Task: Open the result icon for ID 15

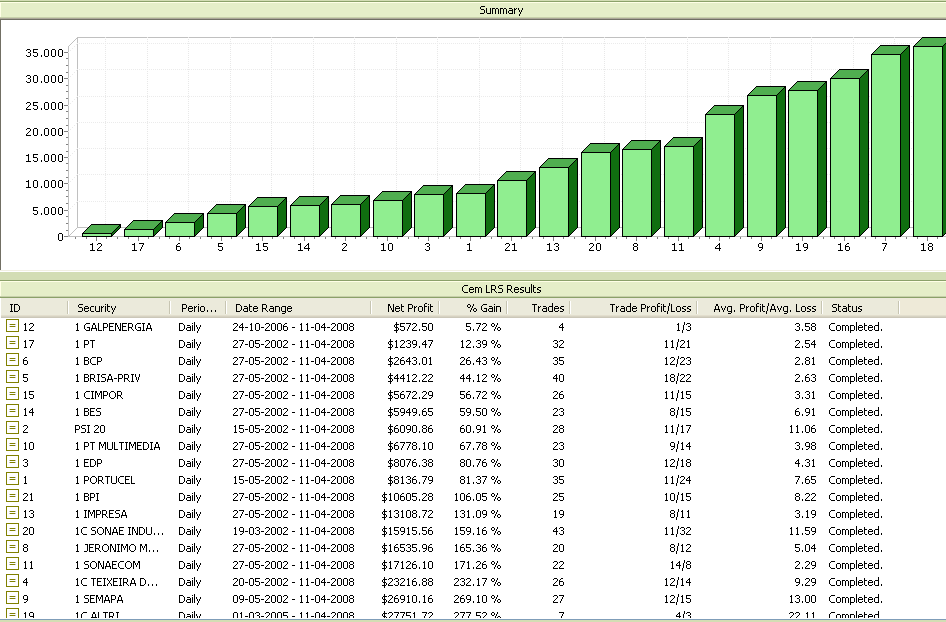Action: tap(12, 394)
